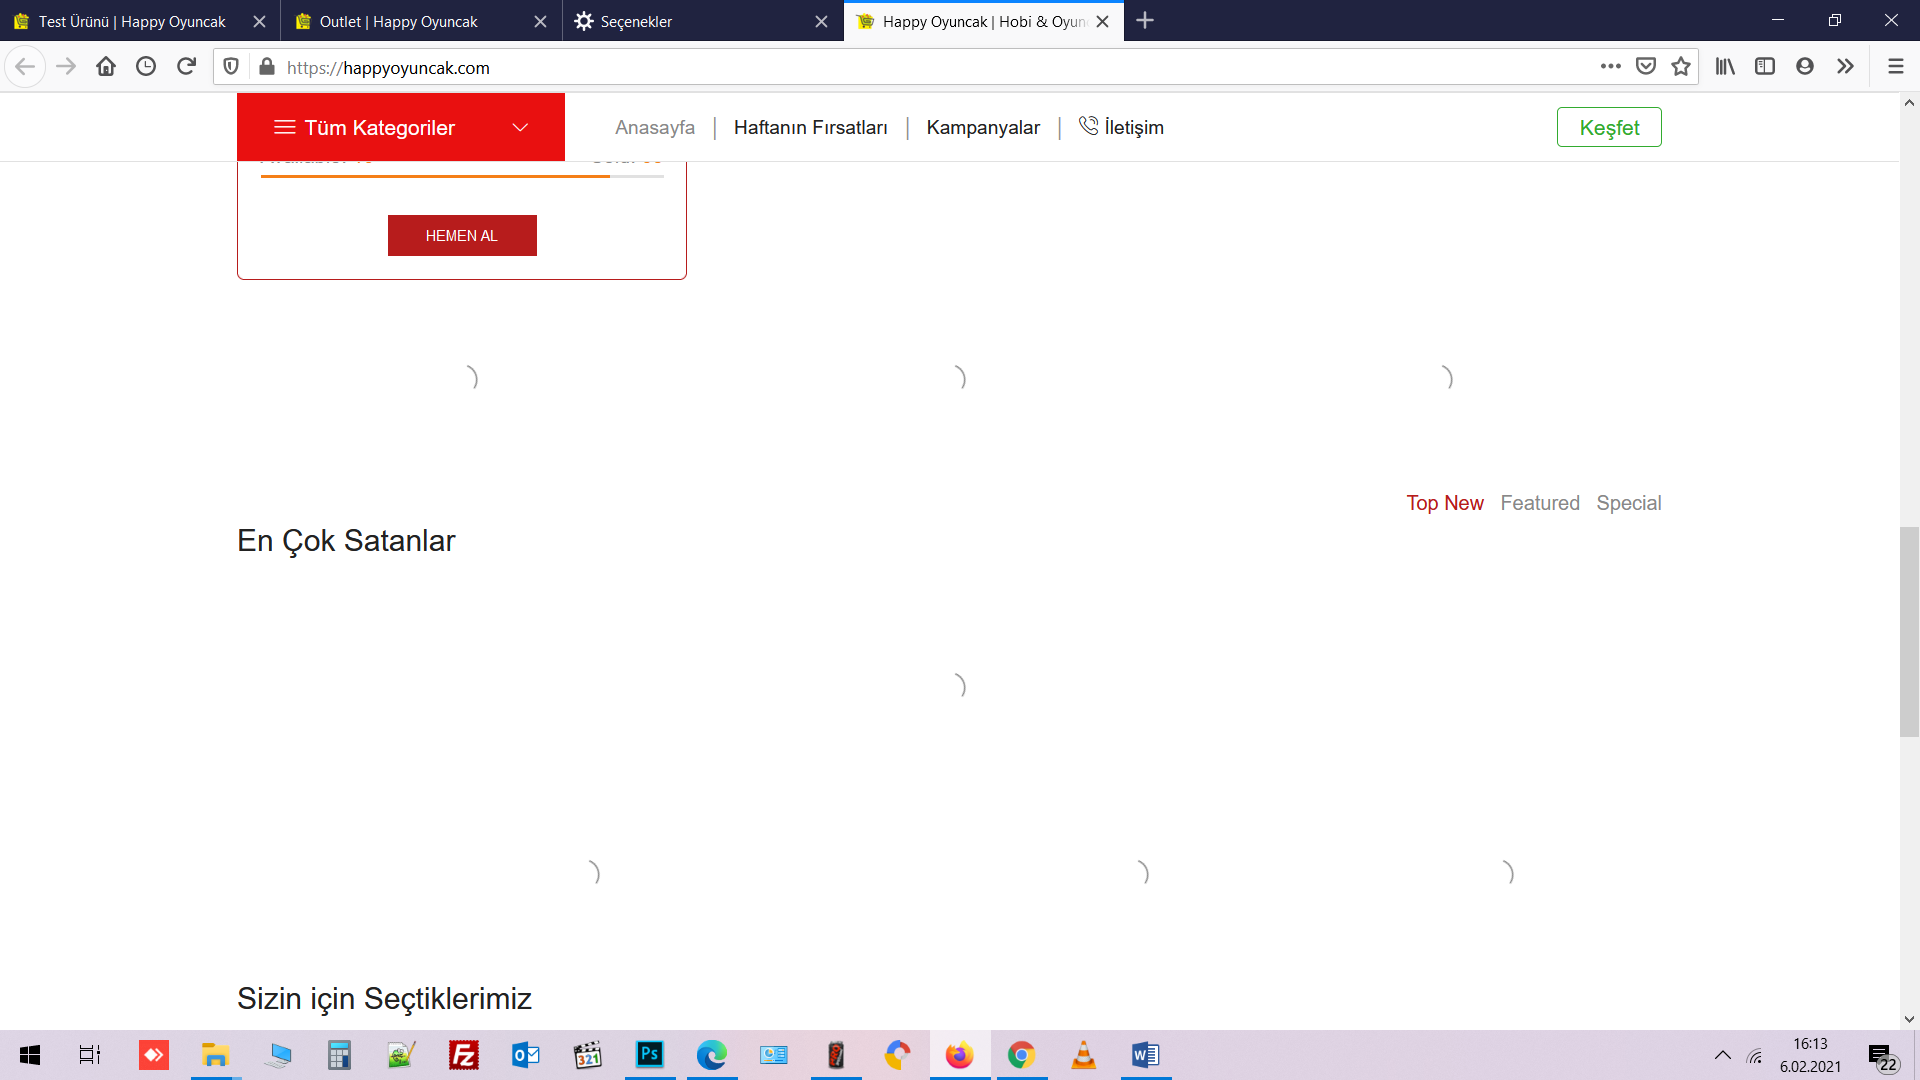Show more toolbar tools chevrons
1920x1080 pixels.
[x=1845, y=67]
